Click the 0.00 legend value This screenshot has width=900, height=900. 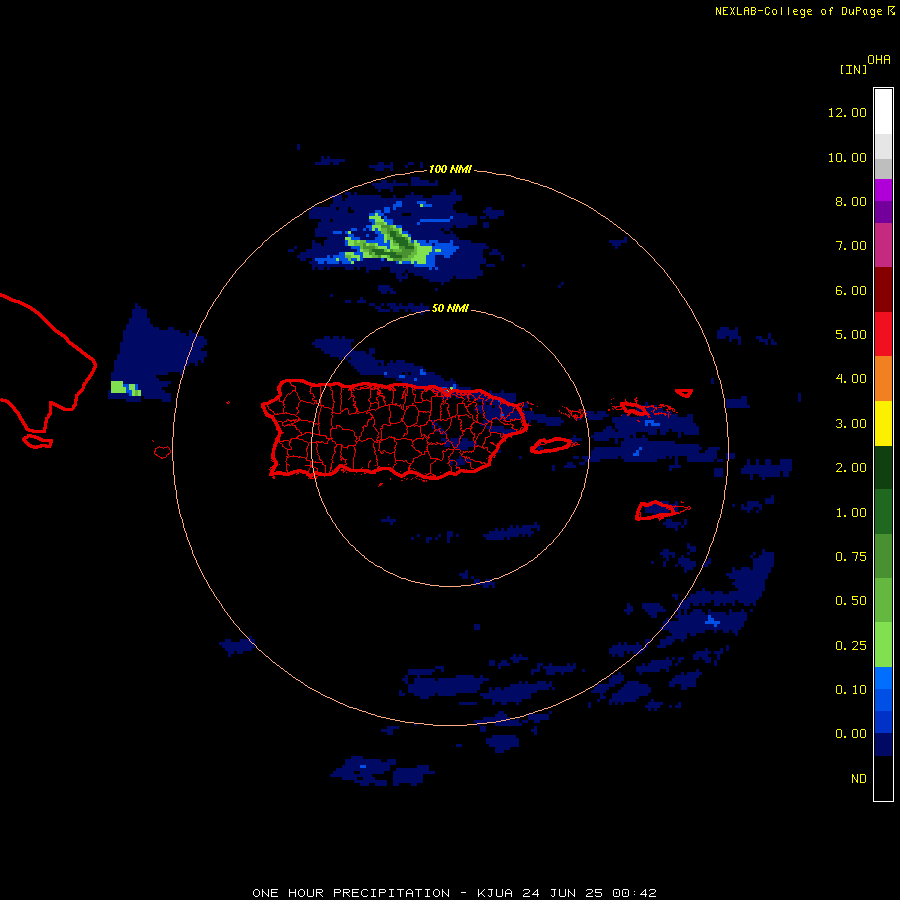[850, 734]
